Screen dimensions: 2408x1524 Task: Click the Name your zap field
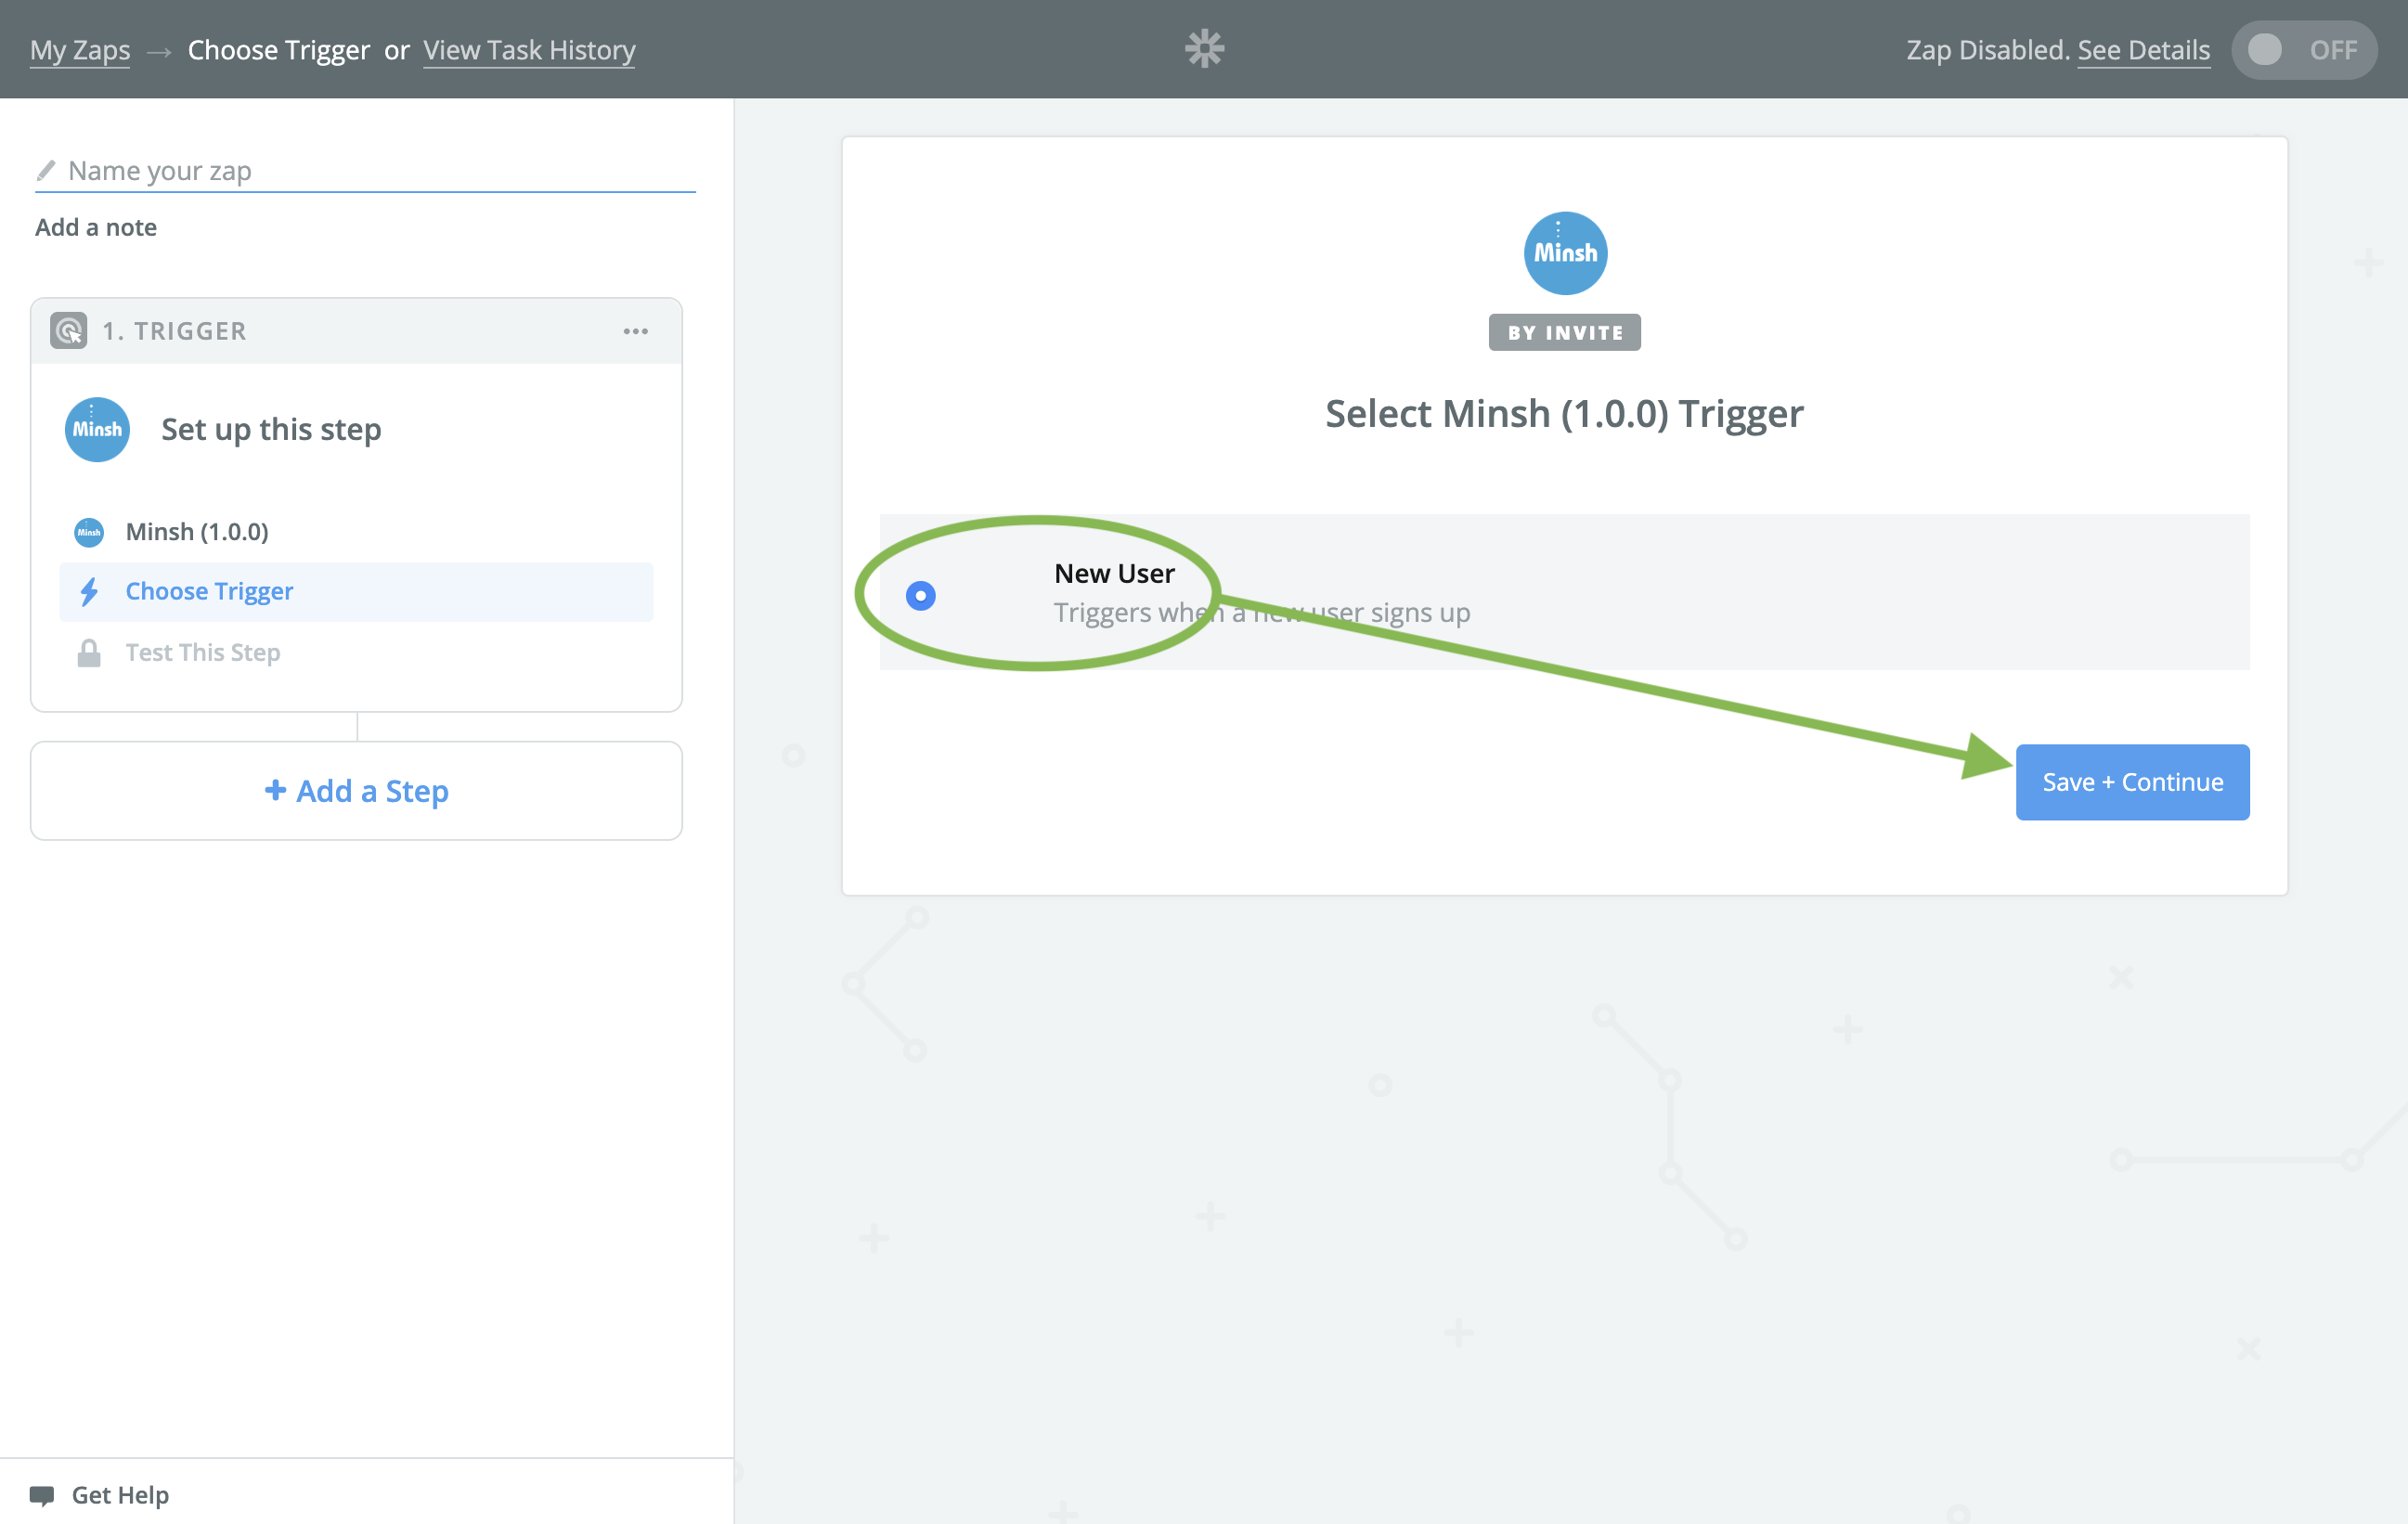365,171
